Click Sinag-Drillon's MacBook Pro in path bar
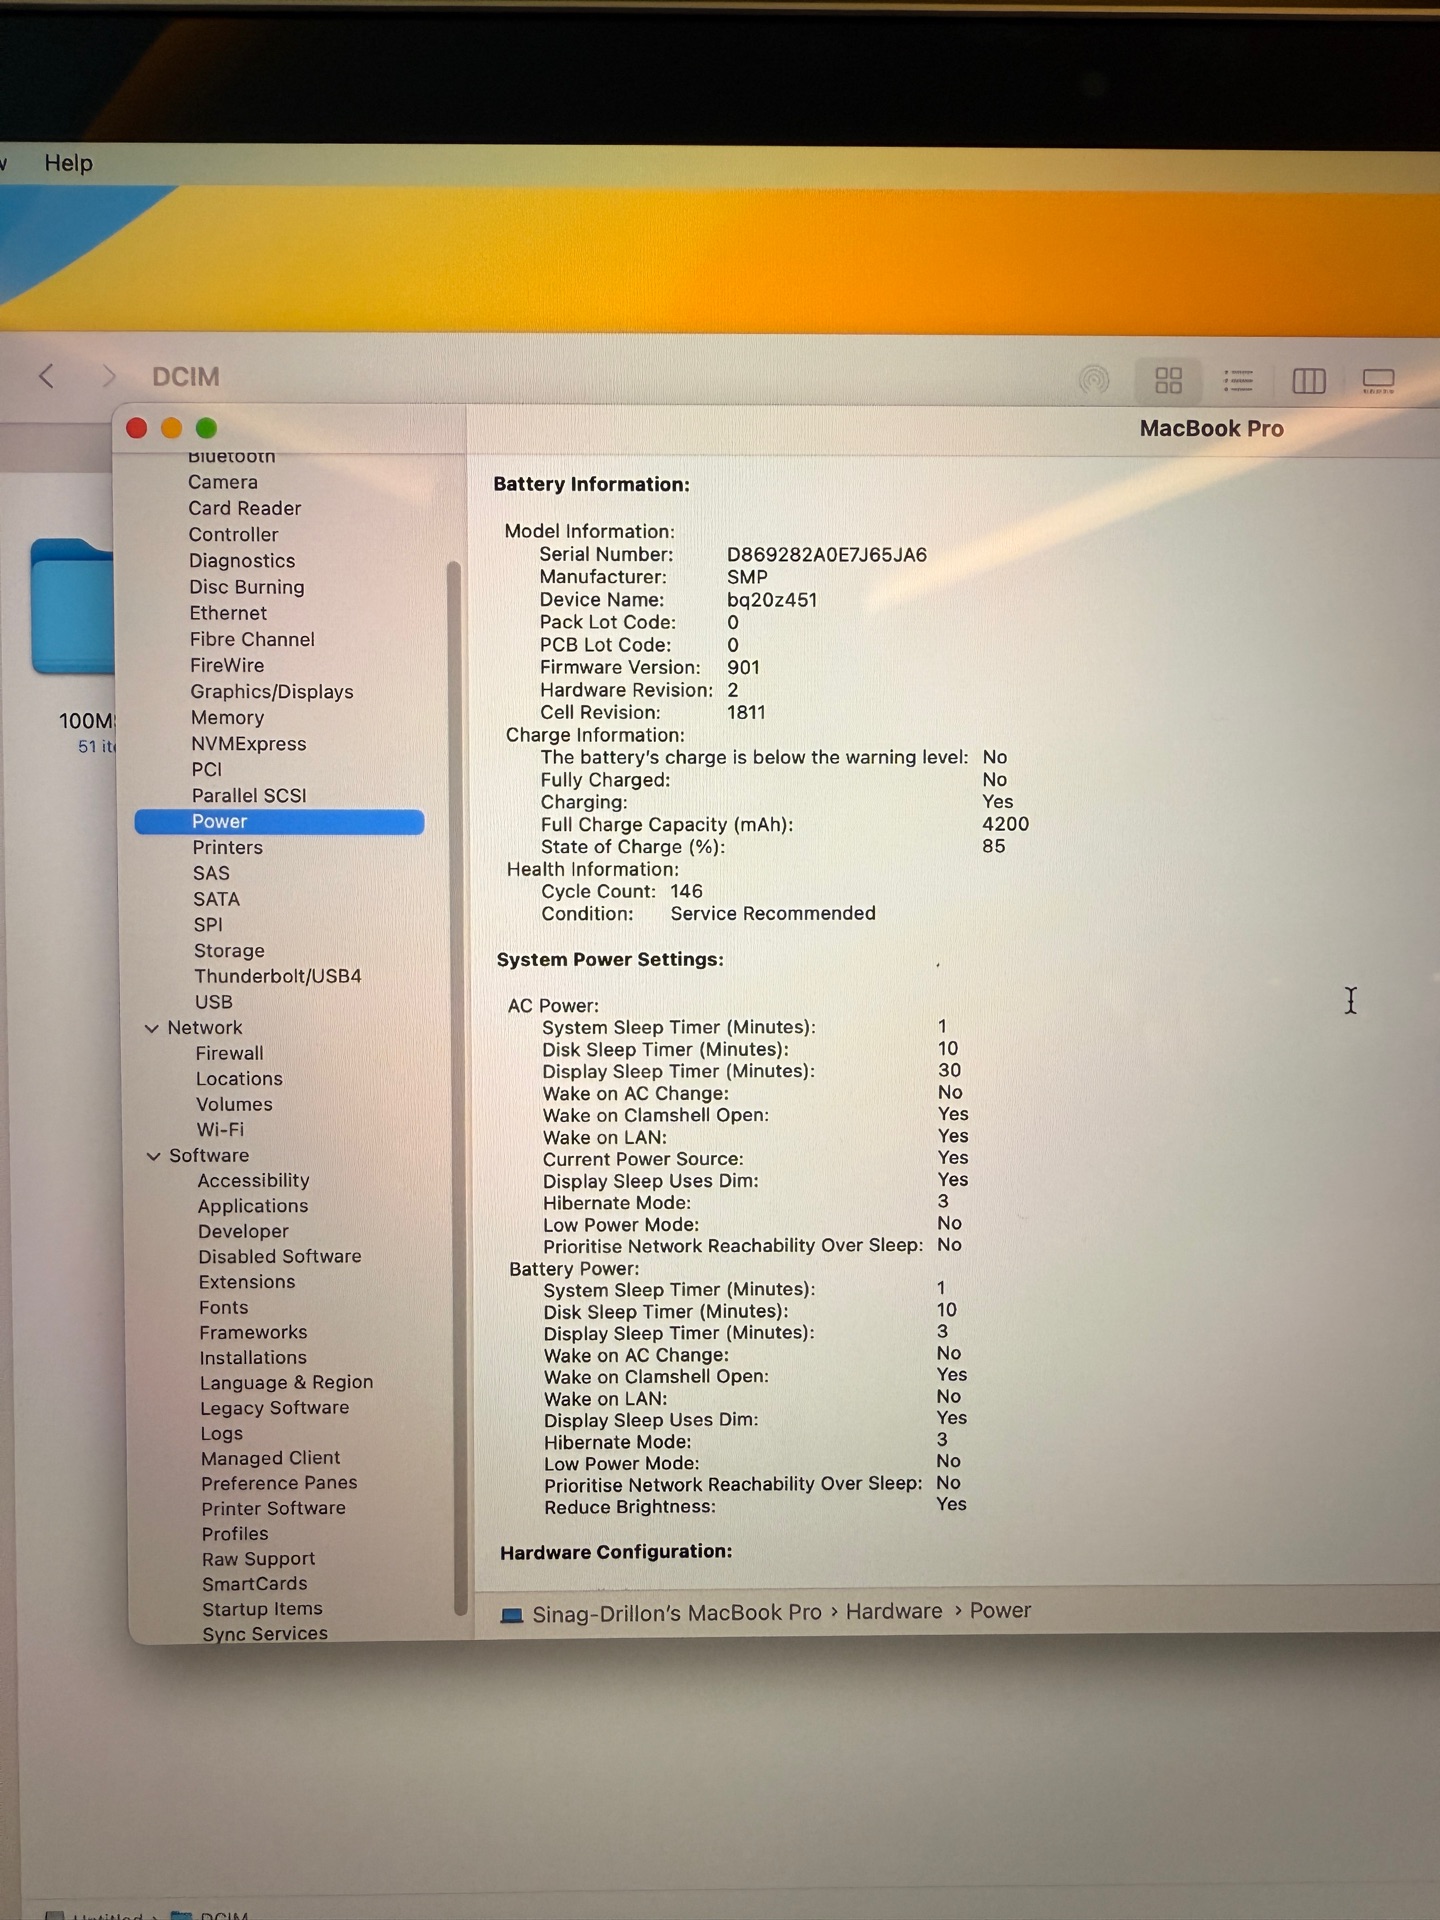This screenshot has width=1440, height=1920. tap(676, 1614)
